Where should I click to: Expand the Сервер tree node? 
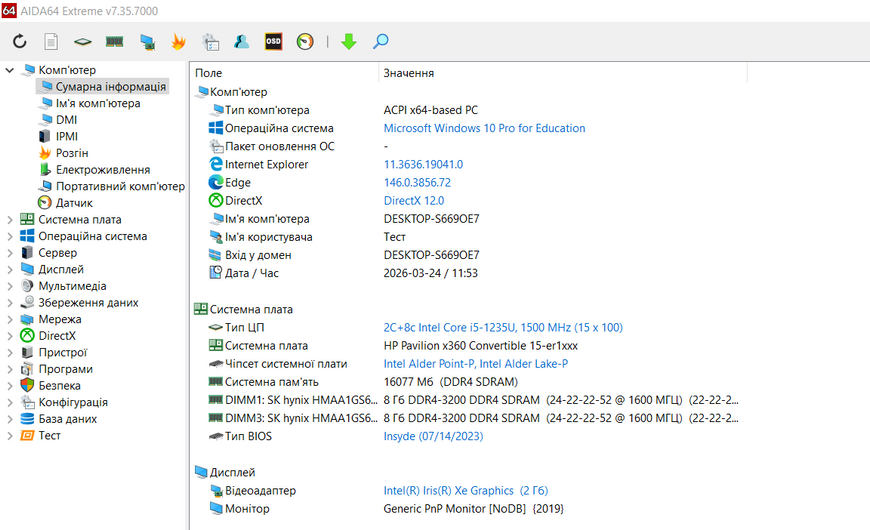[9, 253]
